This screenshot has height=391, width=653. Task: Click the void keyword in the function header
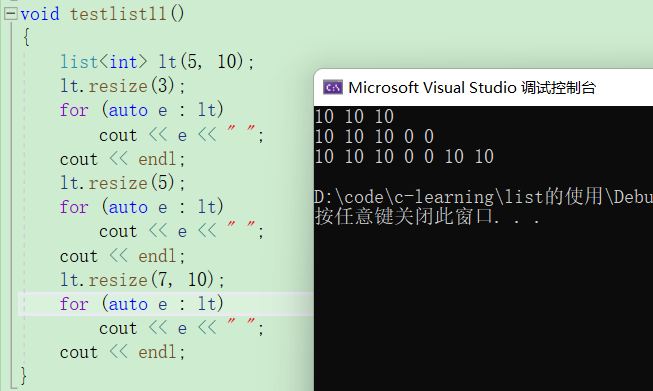pyautogui.click(x=40, y=14)
